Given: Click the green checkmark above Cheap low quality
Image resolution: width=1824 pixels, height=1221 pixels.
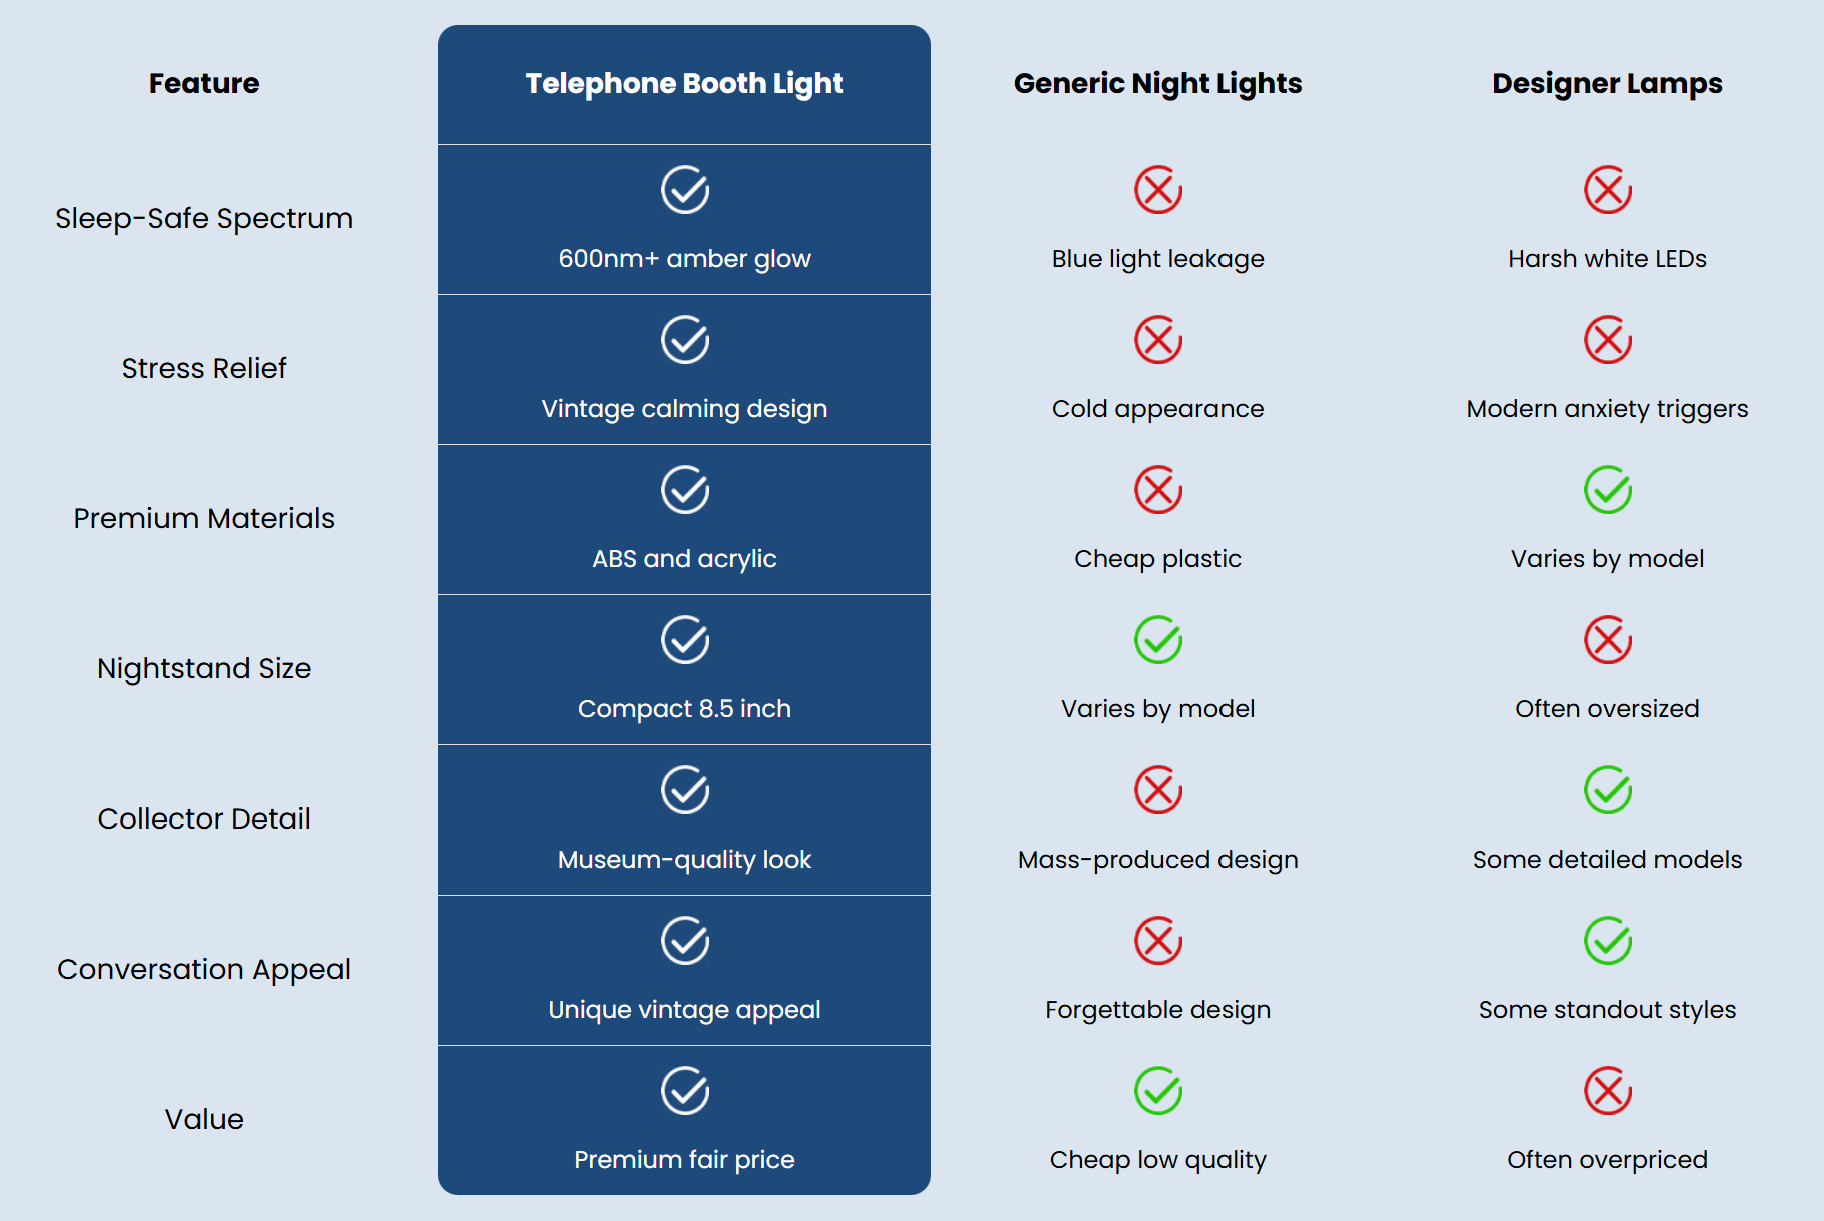Looking at the screenshot, I should 1158,1091.
